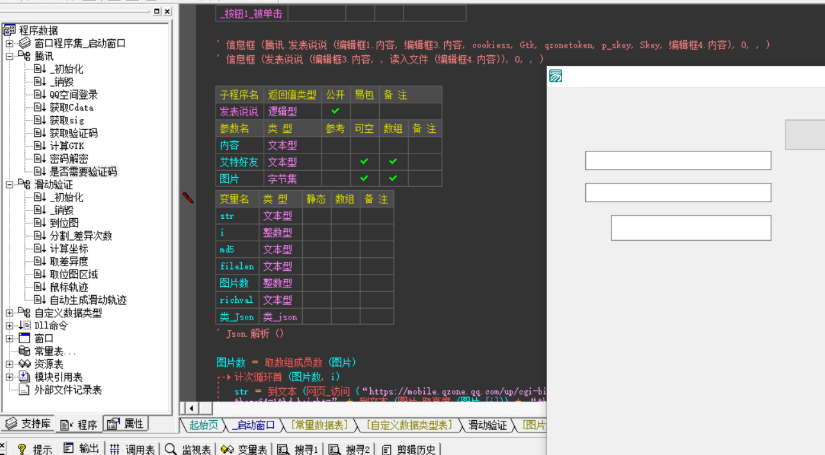Click the bottom edit box in the running window
825x455 pixels.
(691, 228)
